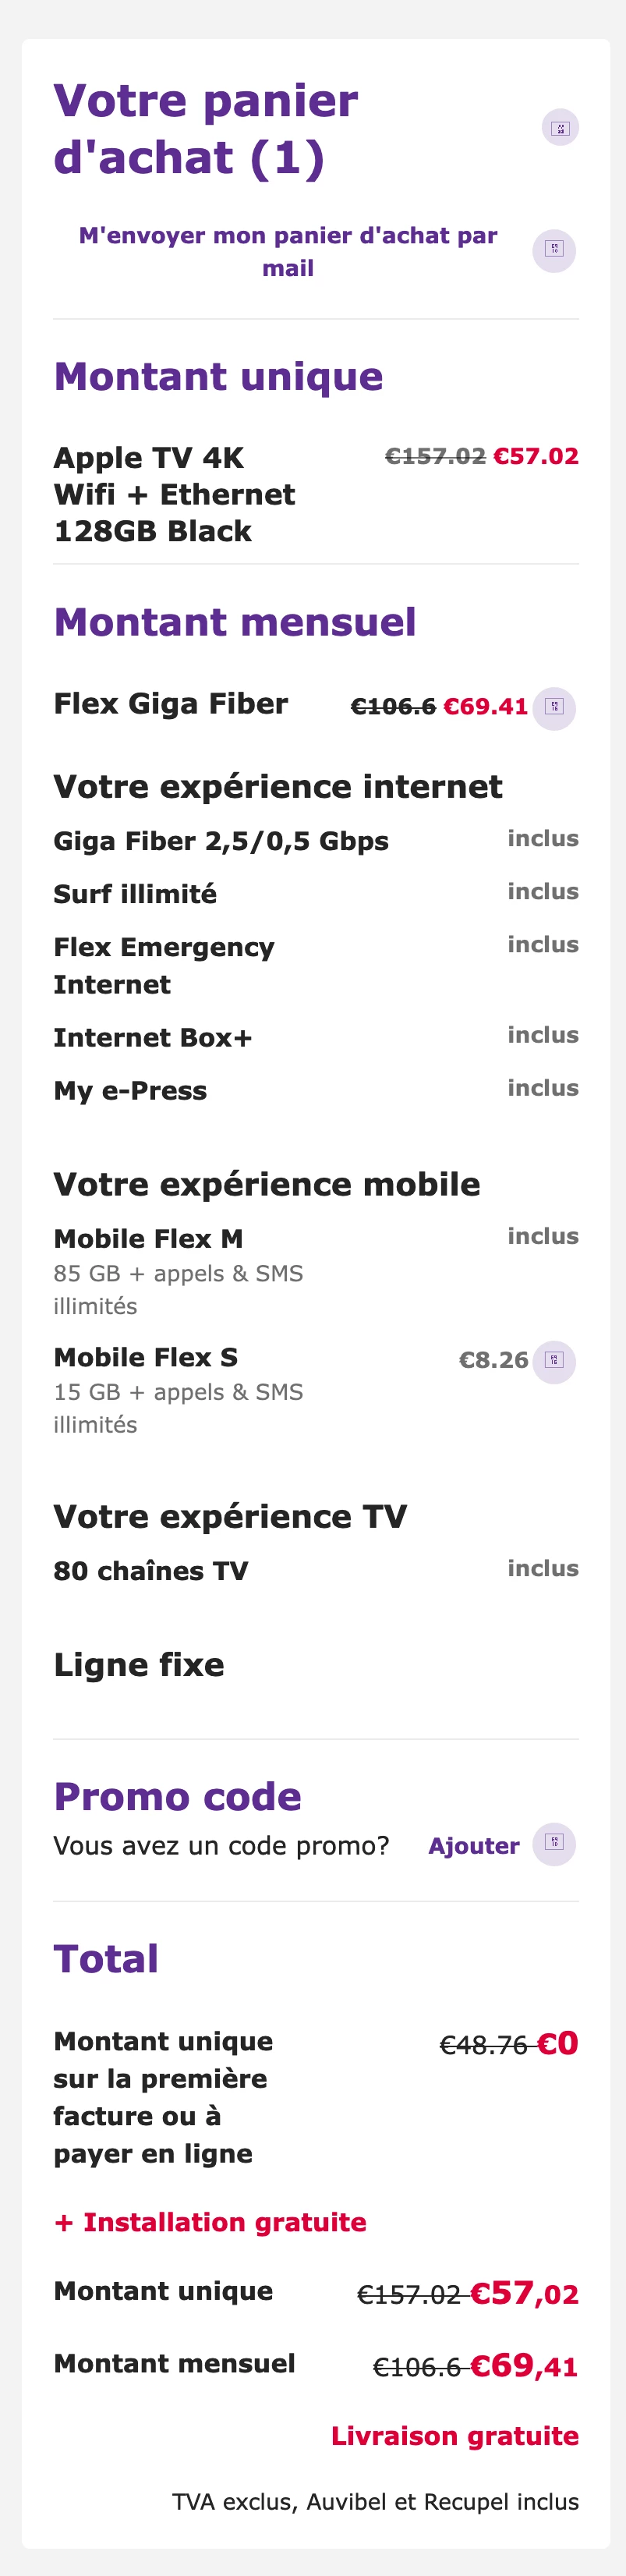Click the My e-Press item
626x2576 pixels.
pyautogui.click(x=130, y=1091)
